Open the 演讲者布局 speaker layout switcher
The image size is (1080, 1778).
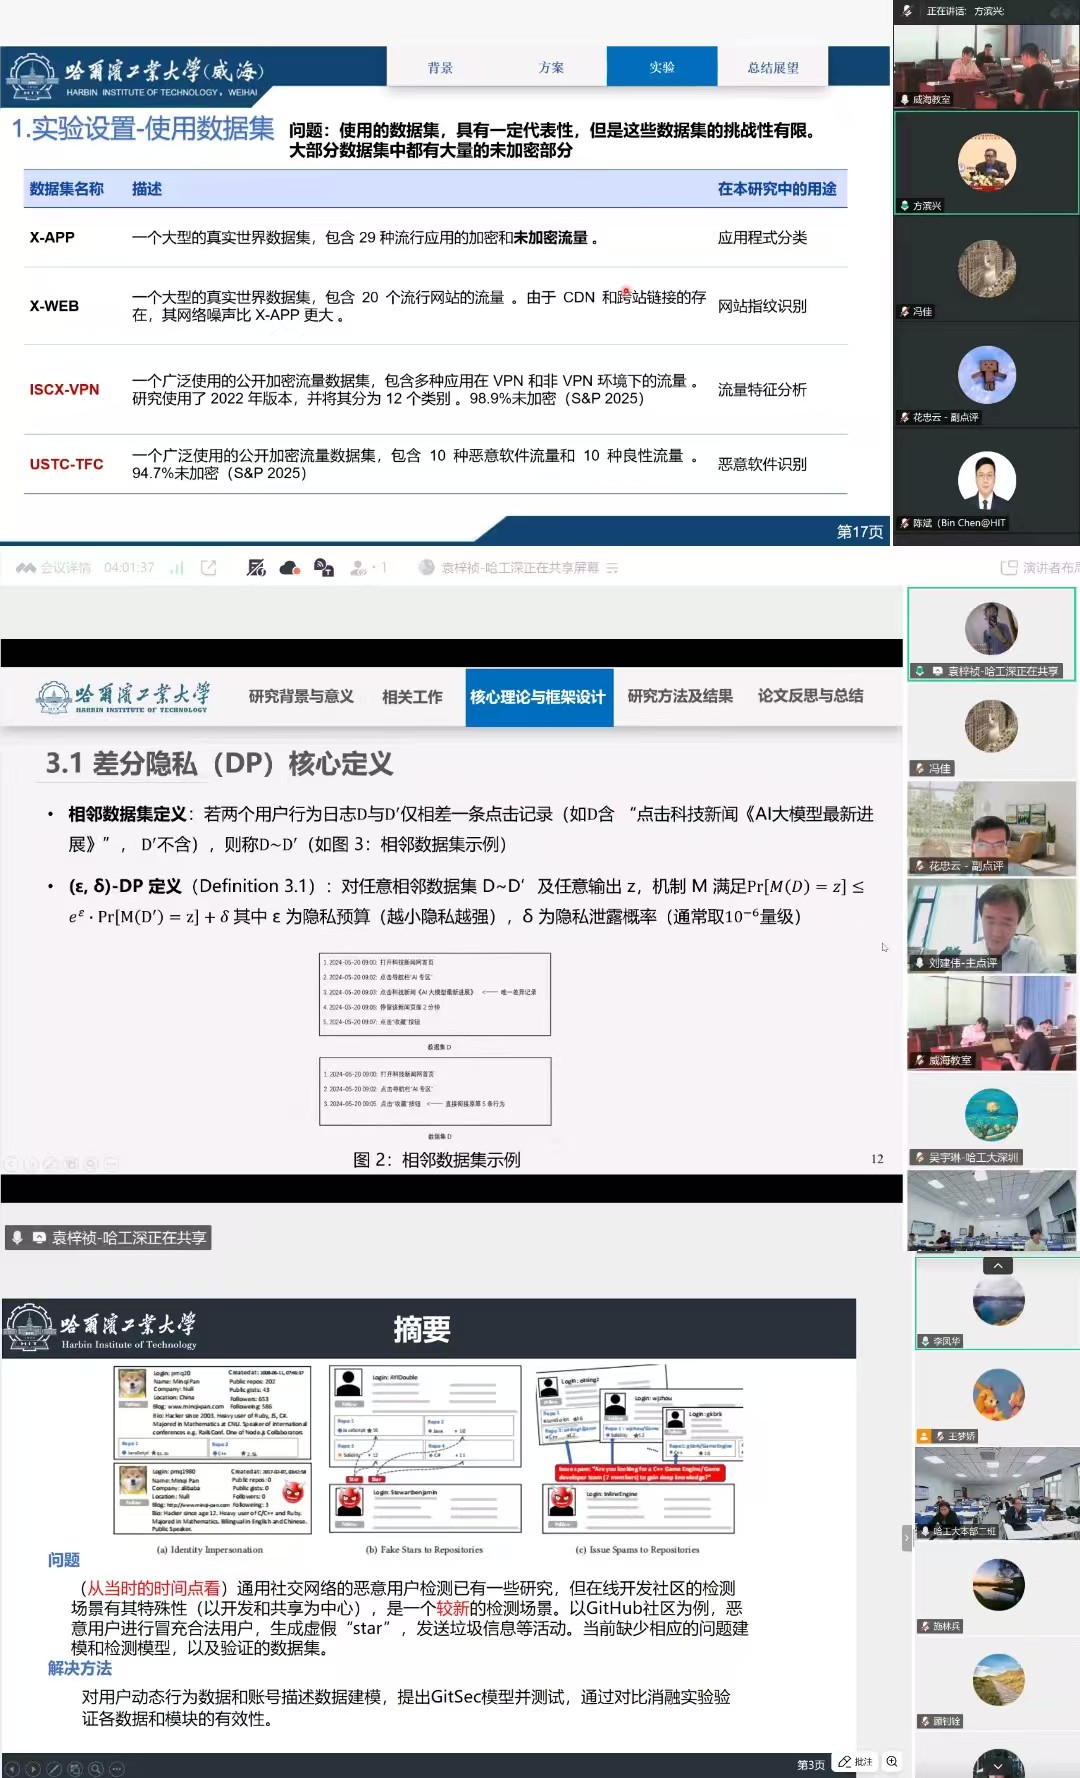click(x=1040, y=568)
